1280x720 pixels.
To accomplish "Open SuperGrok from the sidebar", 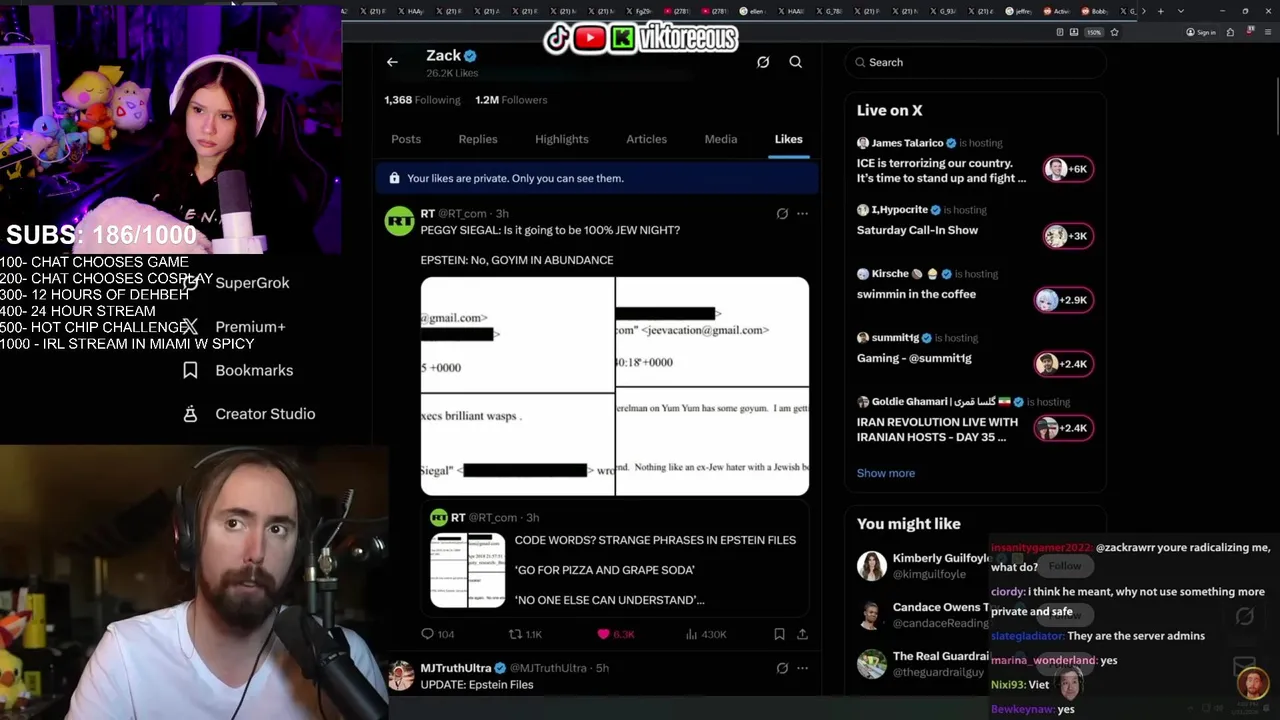I will (x=252, y=283).
